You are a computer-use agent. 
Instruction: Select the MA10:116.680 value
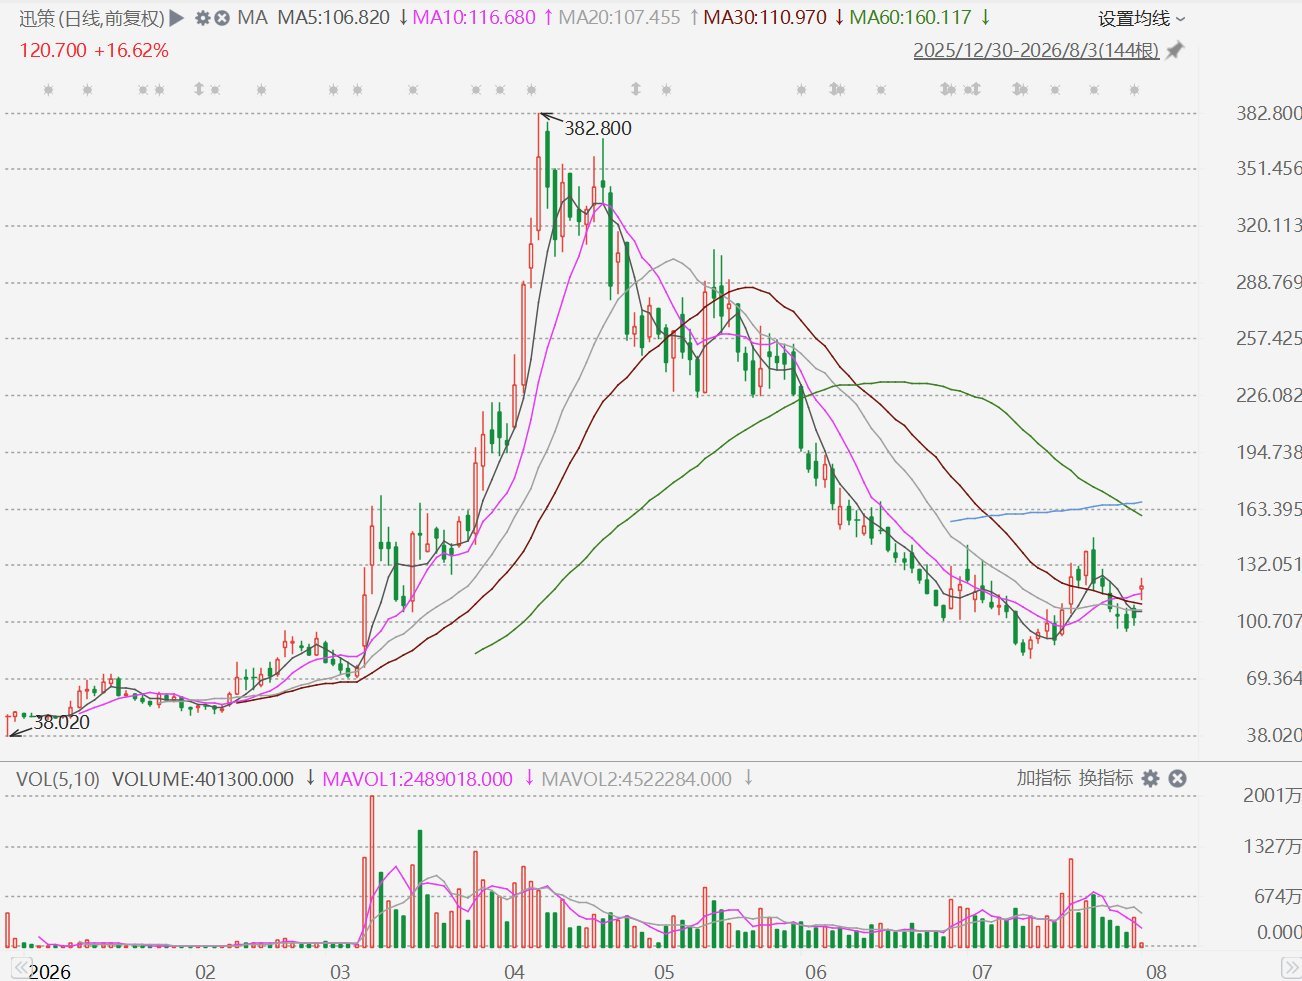(x=474, y=18)
